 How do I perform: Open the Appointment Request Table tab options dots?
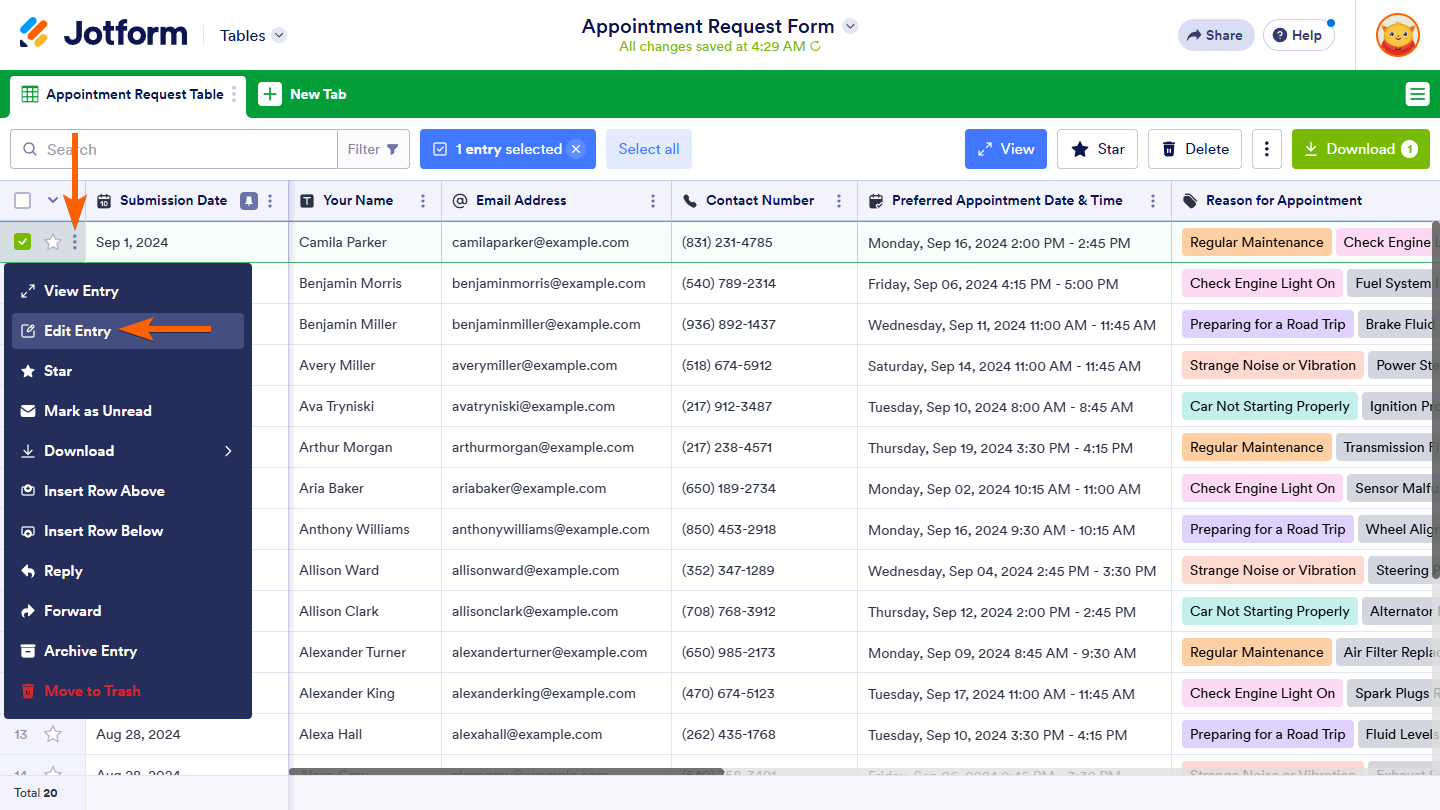234,94
